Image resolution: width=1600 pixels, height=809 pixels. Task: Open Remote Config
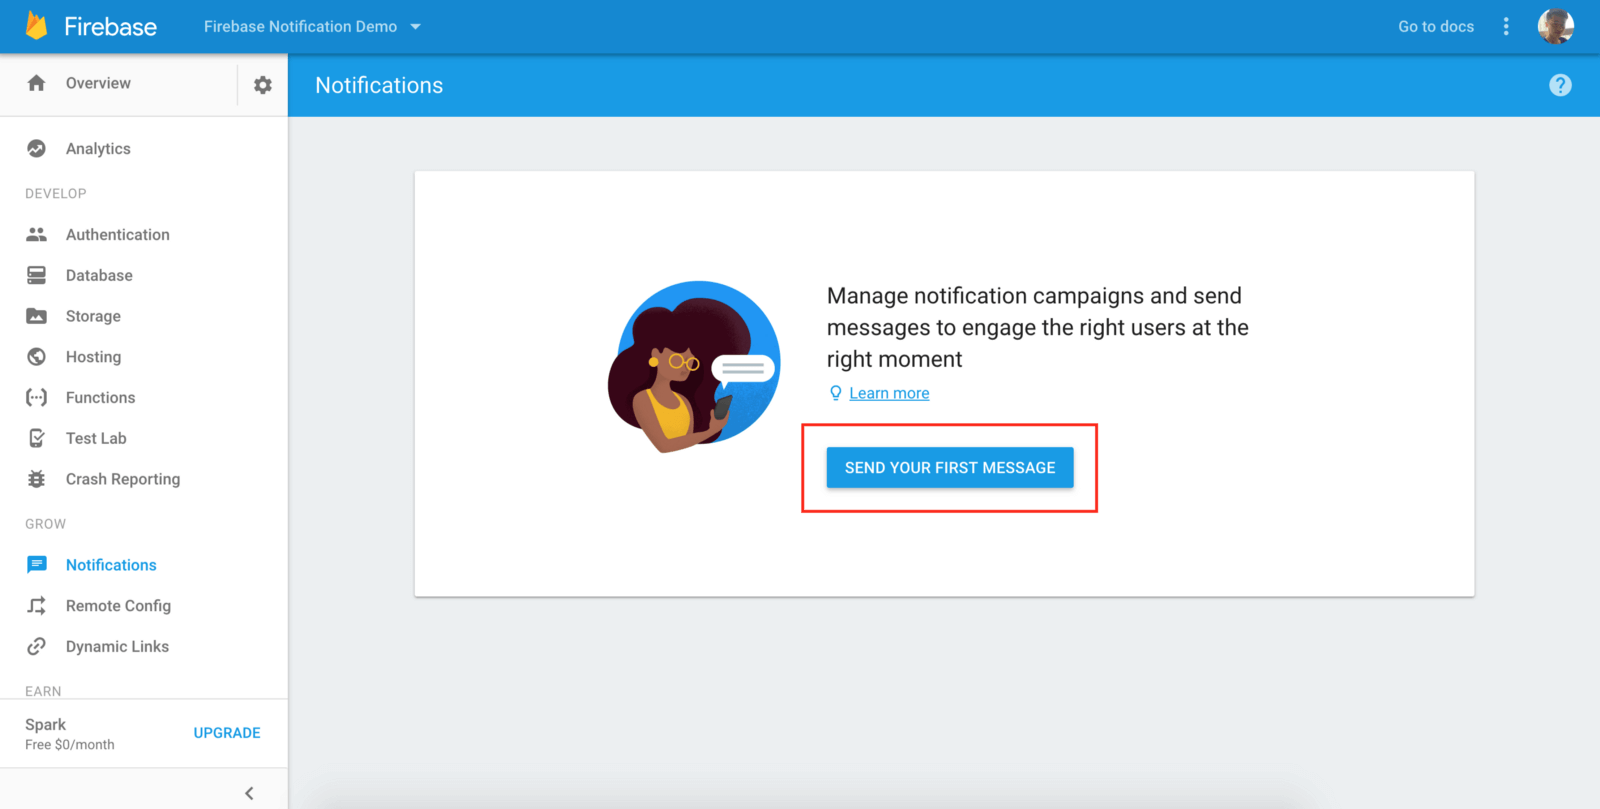click(x=118, y=606)
